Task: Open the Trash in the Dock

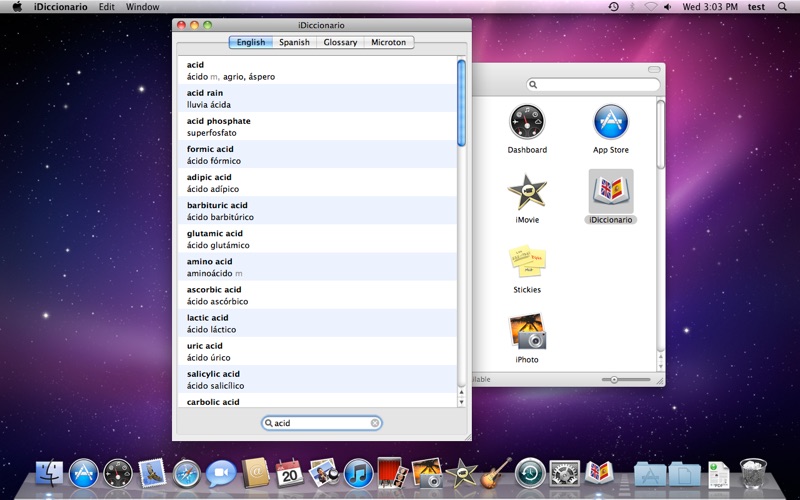Action: click(x=753, y=473)
